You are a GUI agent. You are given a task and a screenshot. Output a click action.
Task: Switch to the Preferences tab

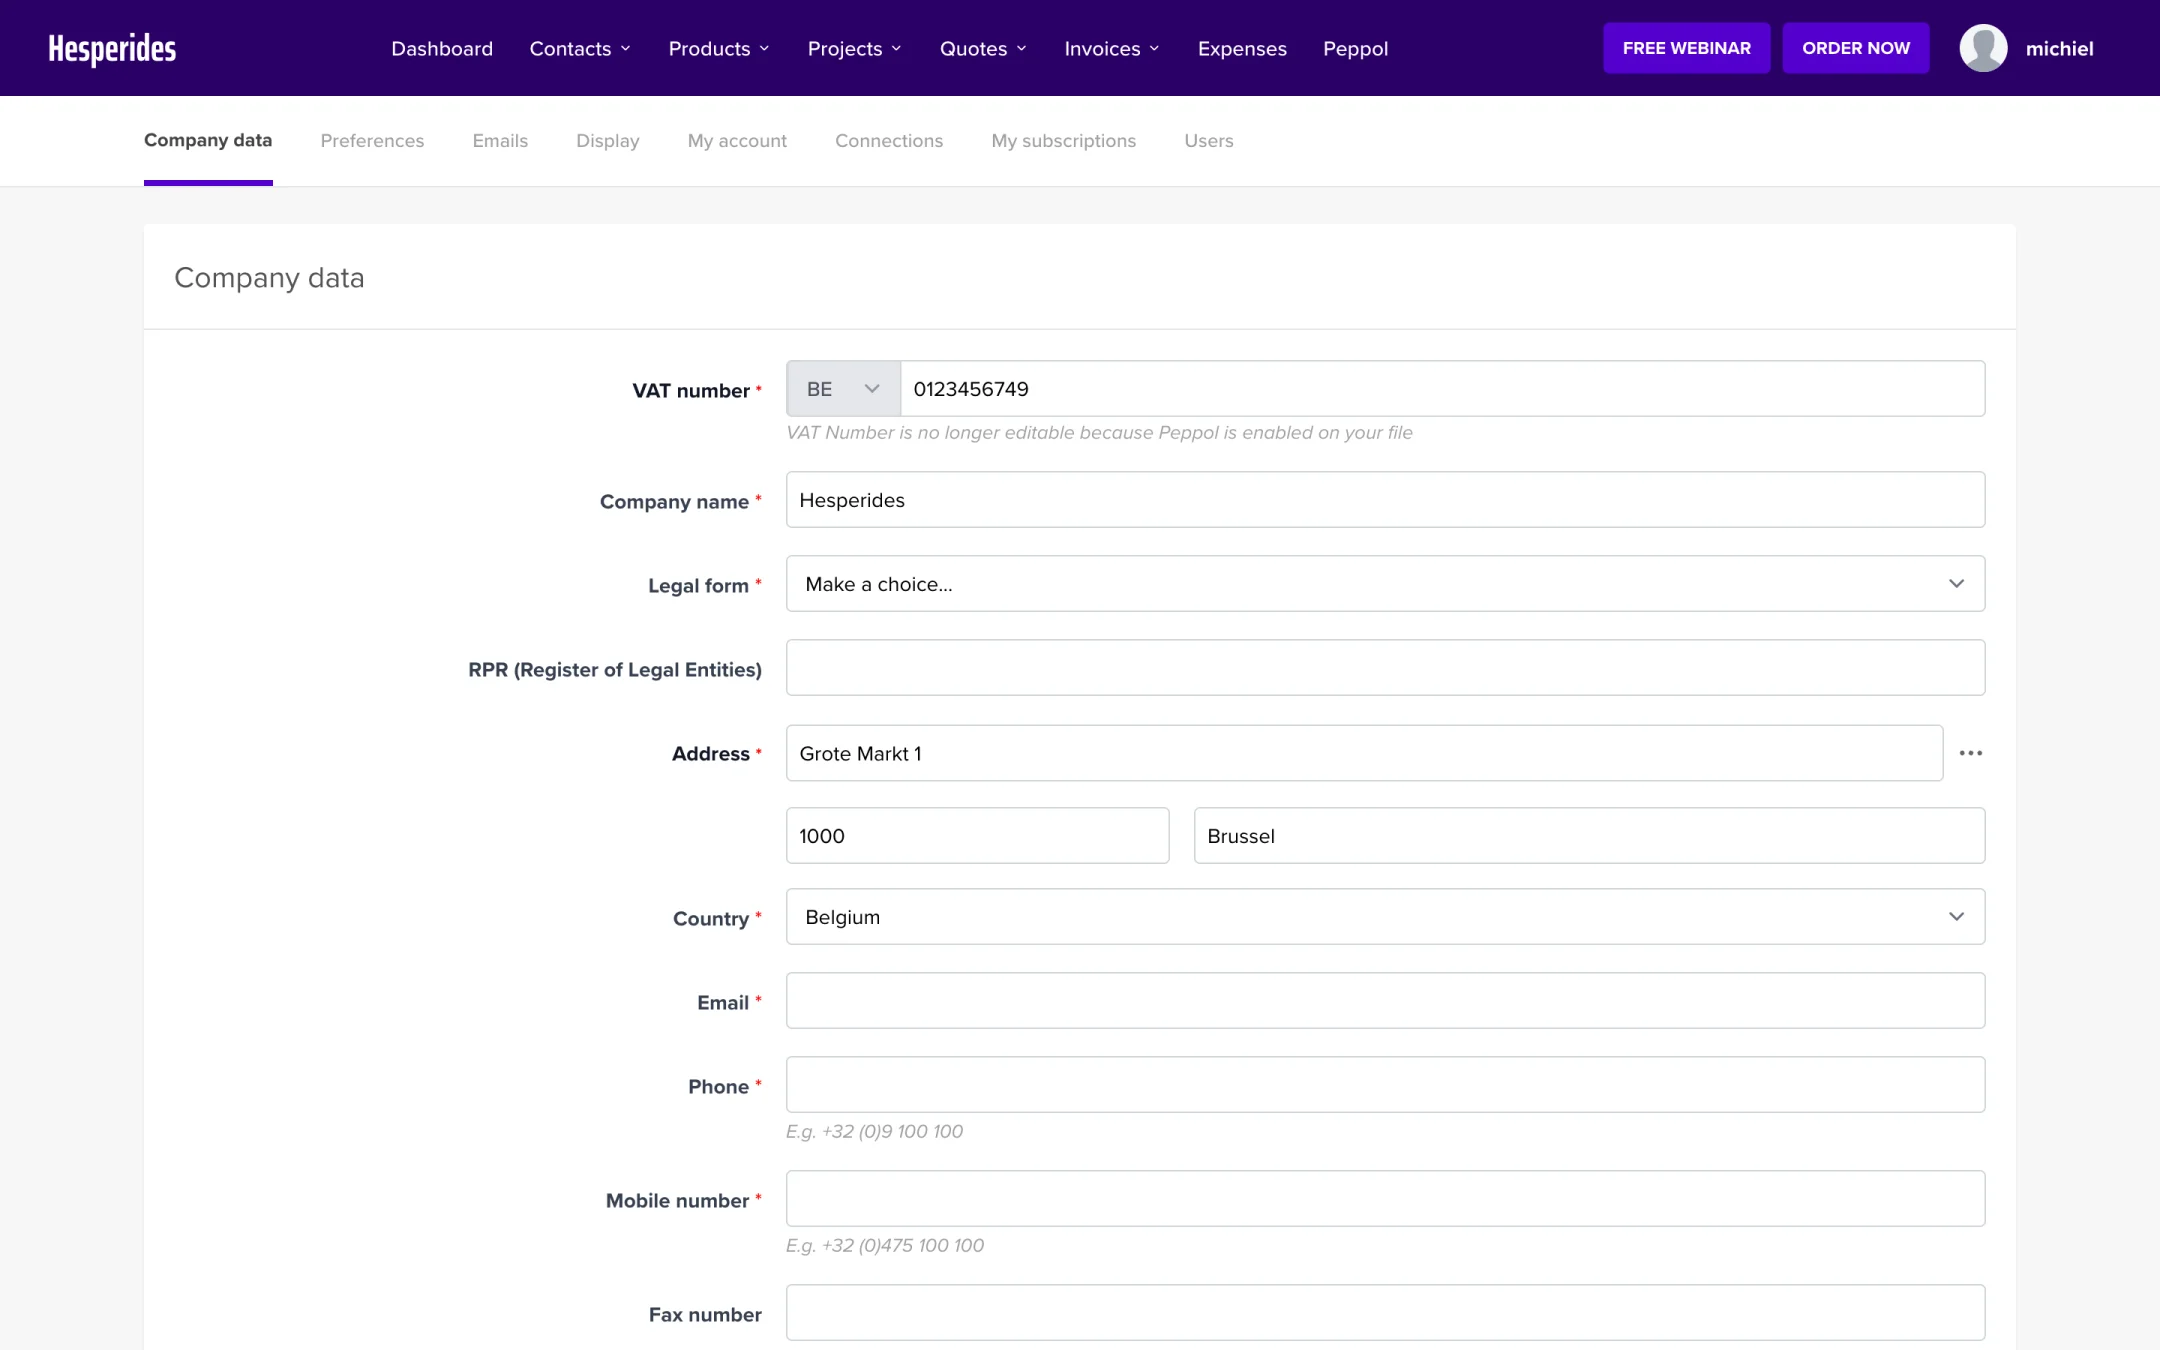pos(372,140)
